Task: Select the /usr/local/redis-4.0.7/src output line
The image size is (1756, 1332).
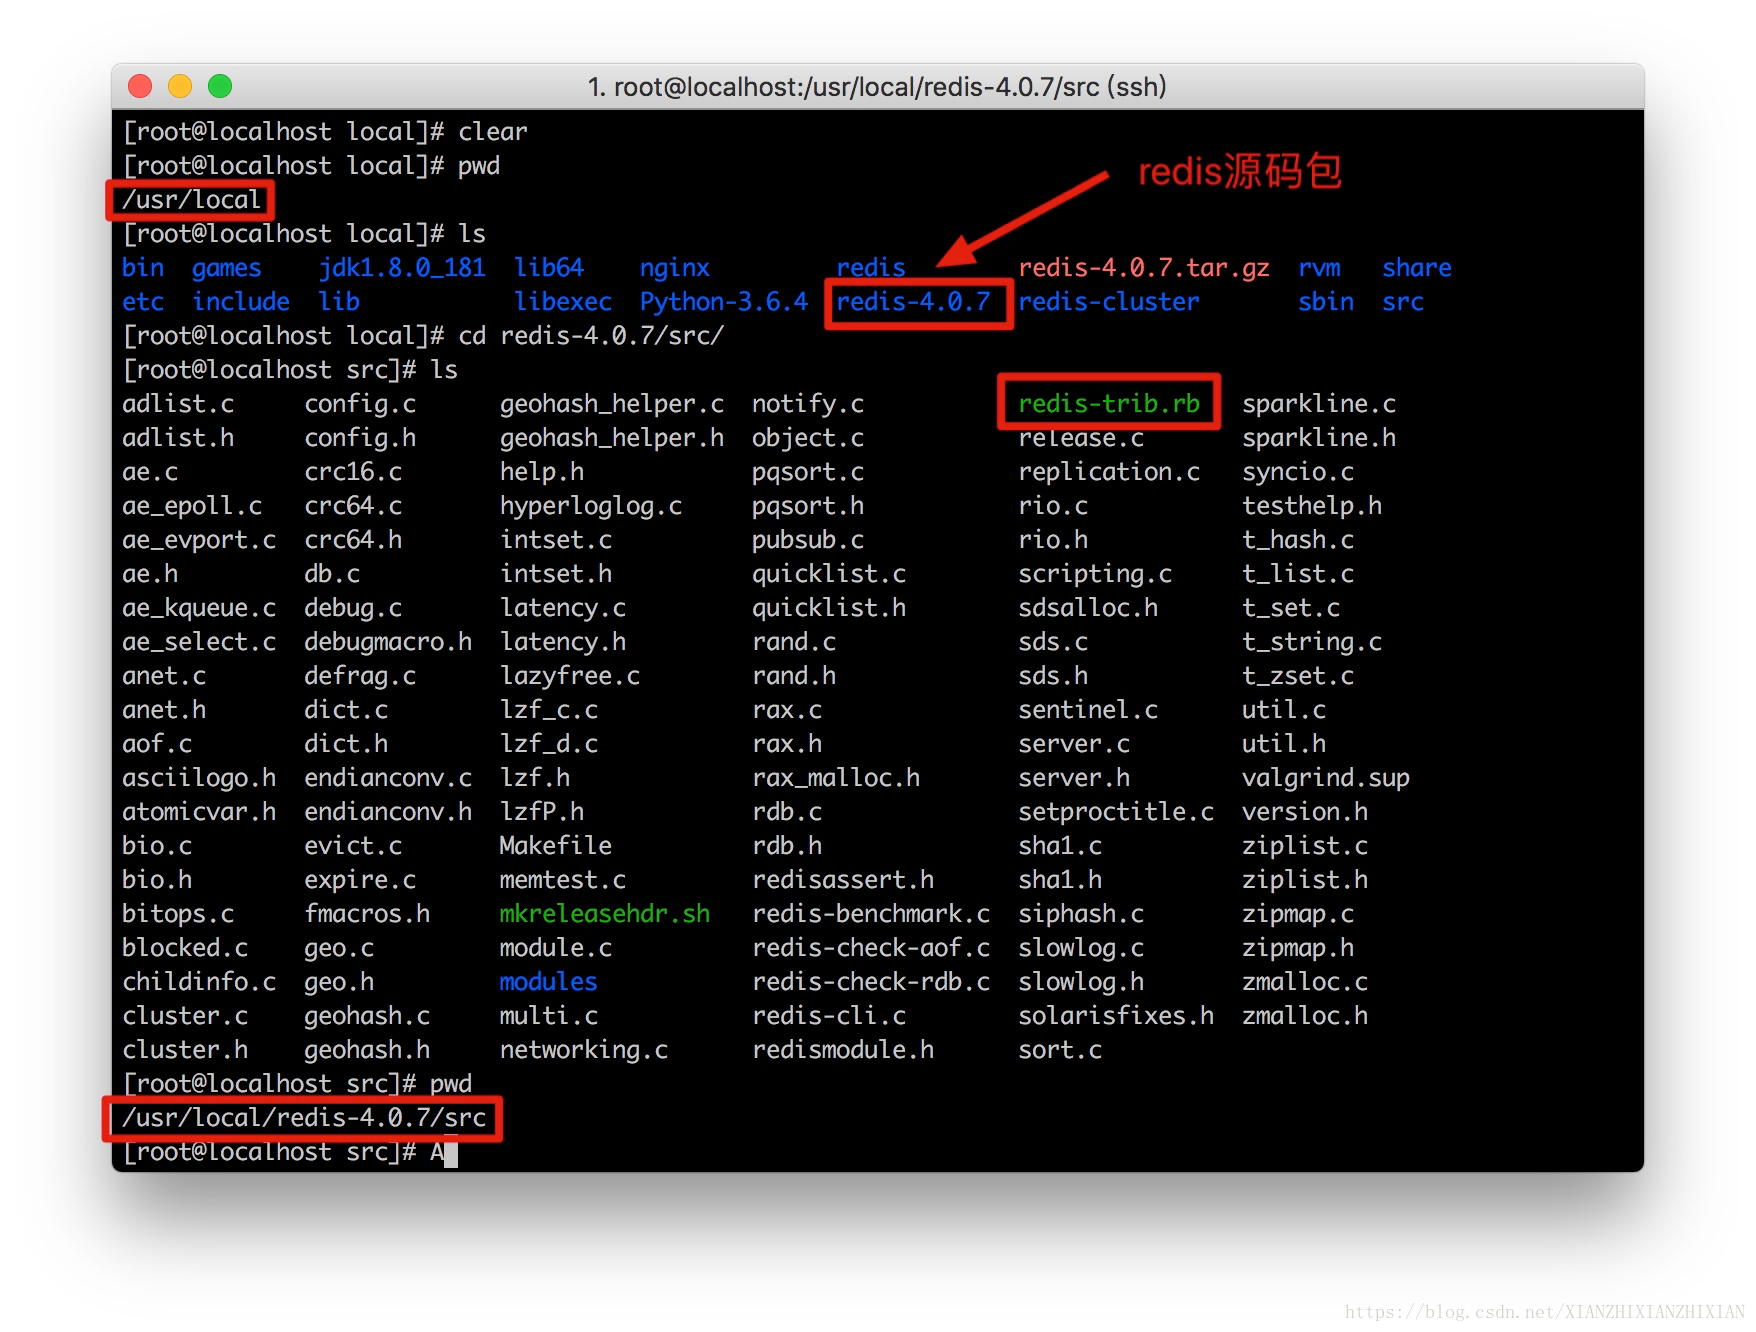Action: click(x=304, y=1118)
